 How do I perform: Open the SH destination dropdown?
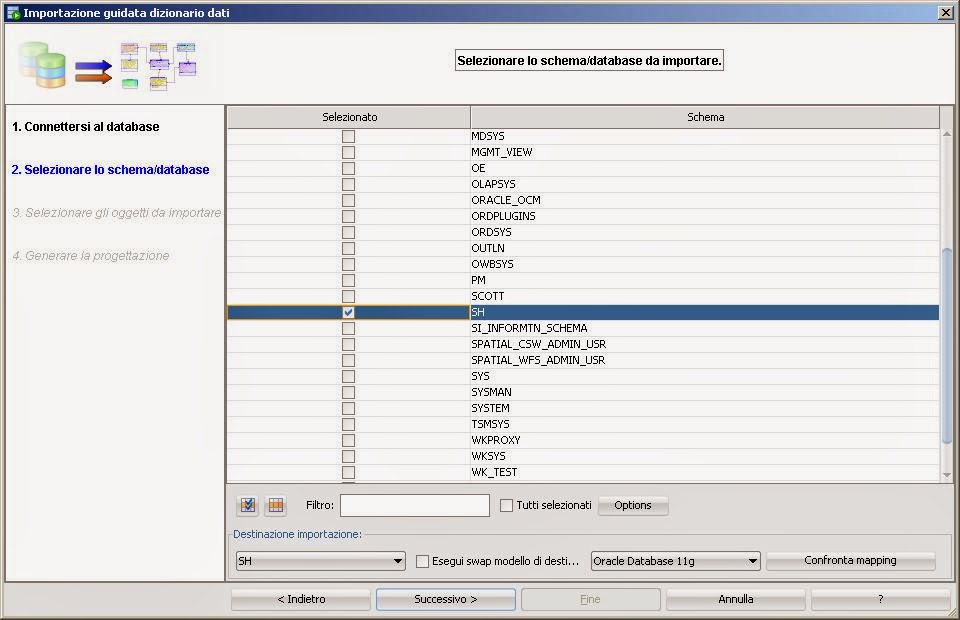[321, 561]
